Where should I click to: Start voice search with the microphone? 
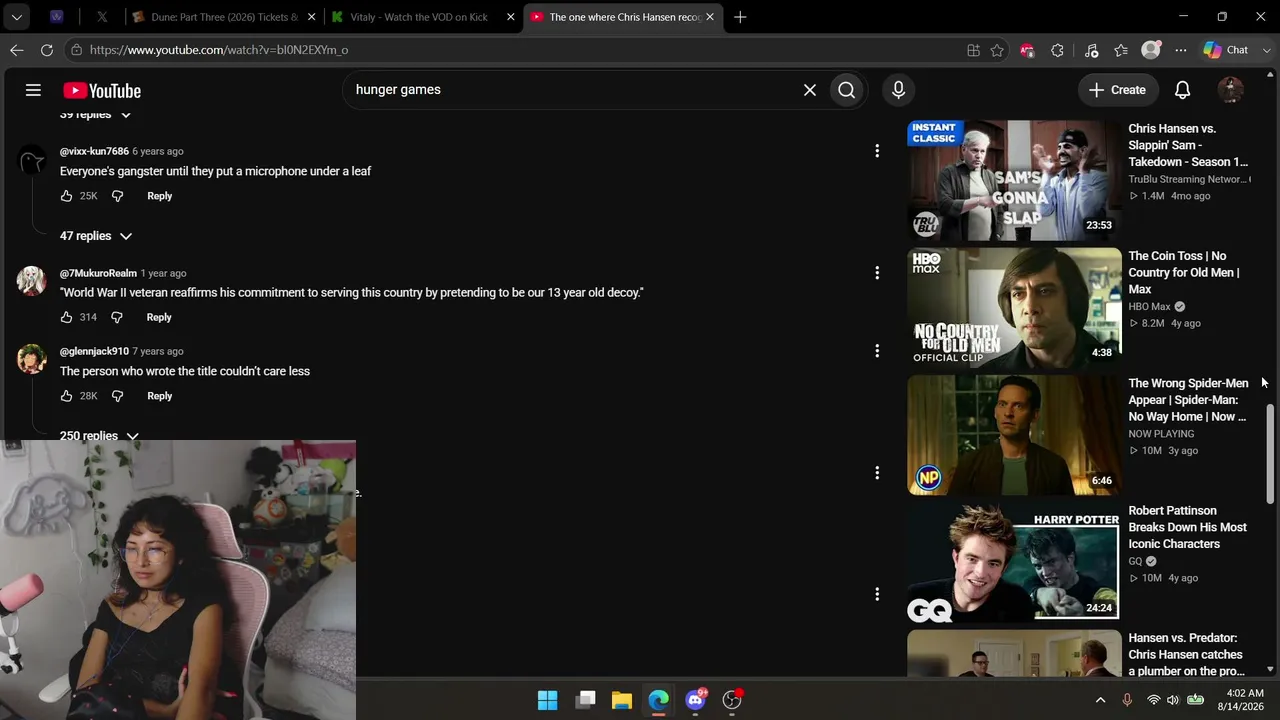tap(898, 90)
